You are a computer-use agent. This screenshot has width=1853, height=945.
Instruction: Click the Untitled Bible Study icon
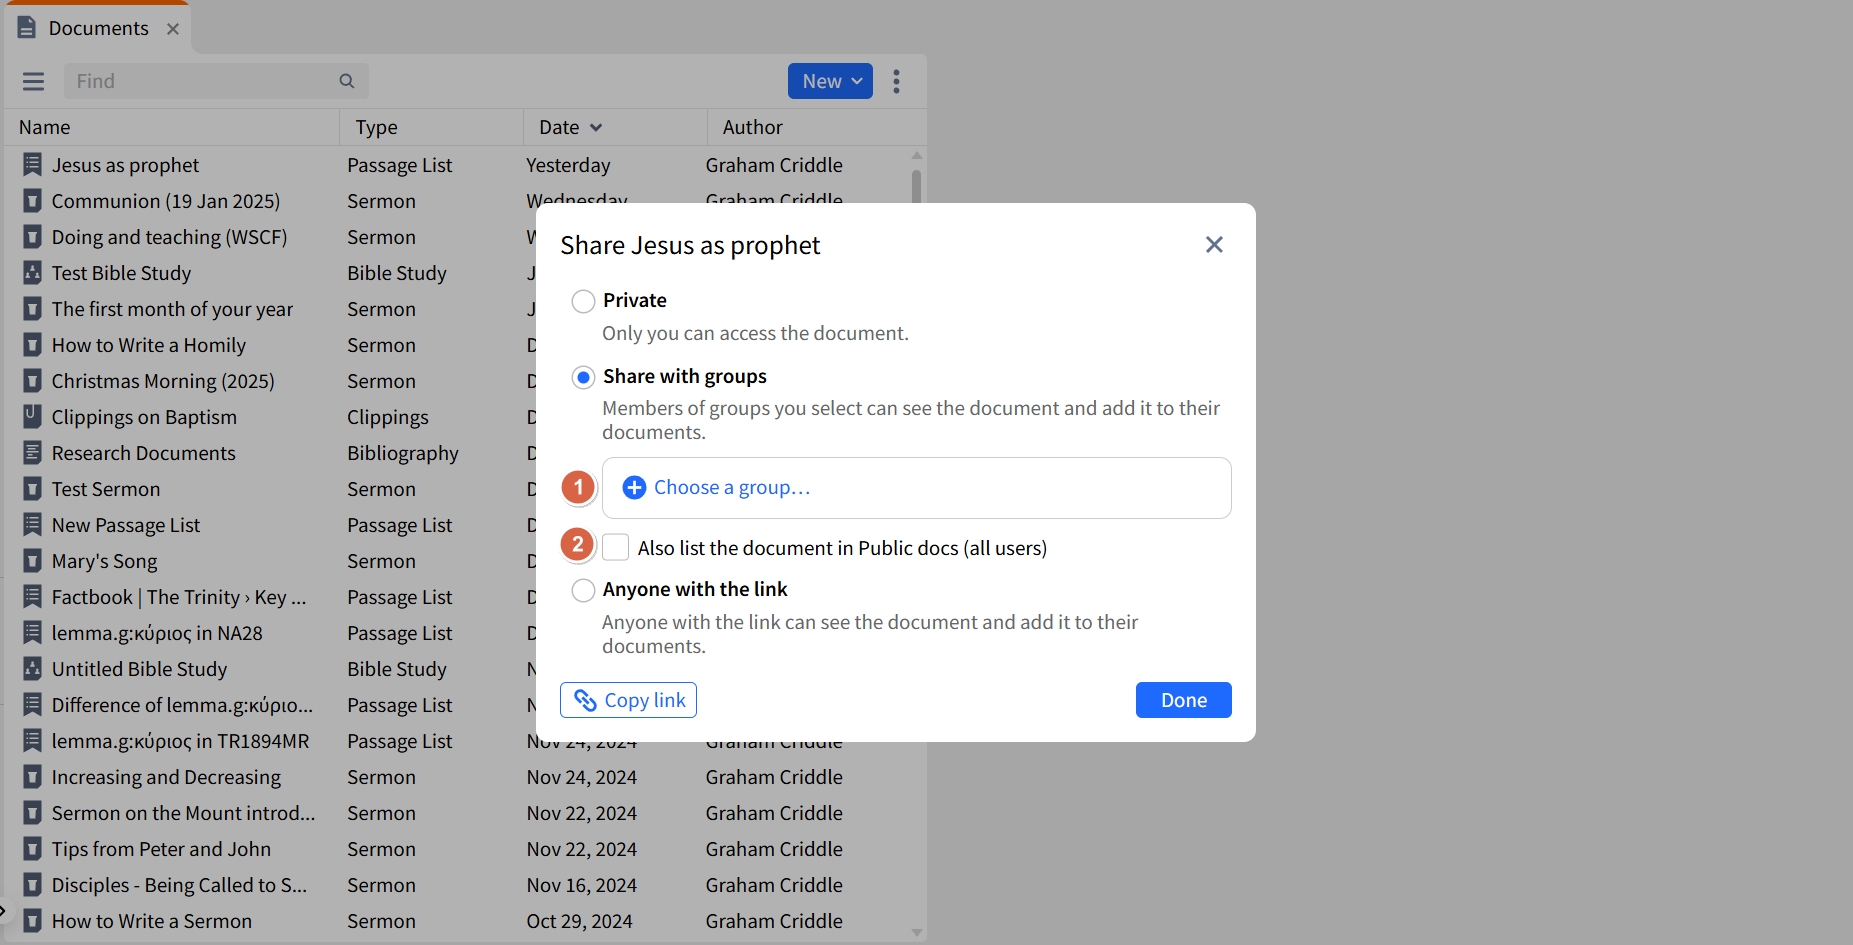click(32, 669)
